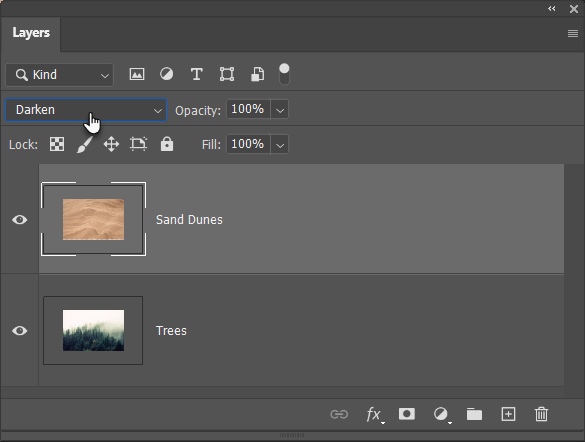Hide the Trees layer
The width and height of the screenshot is (585, 442).
pyautogui.click(x=19, y=331)
